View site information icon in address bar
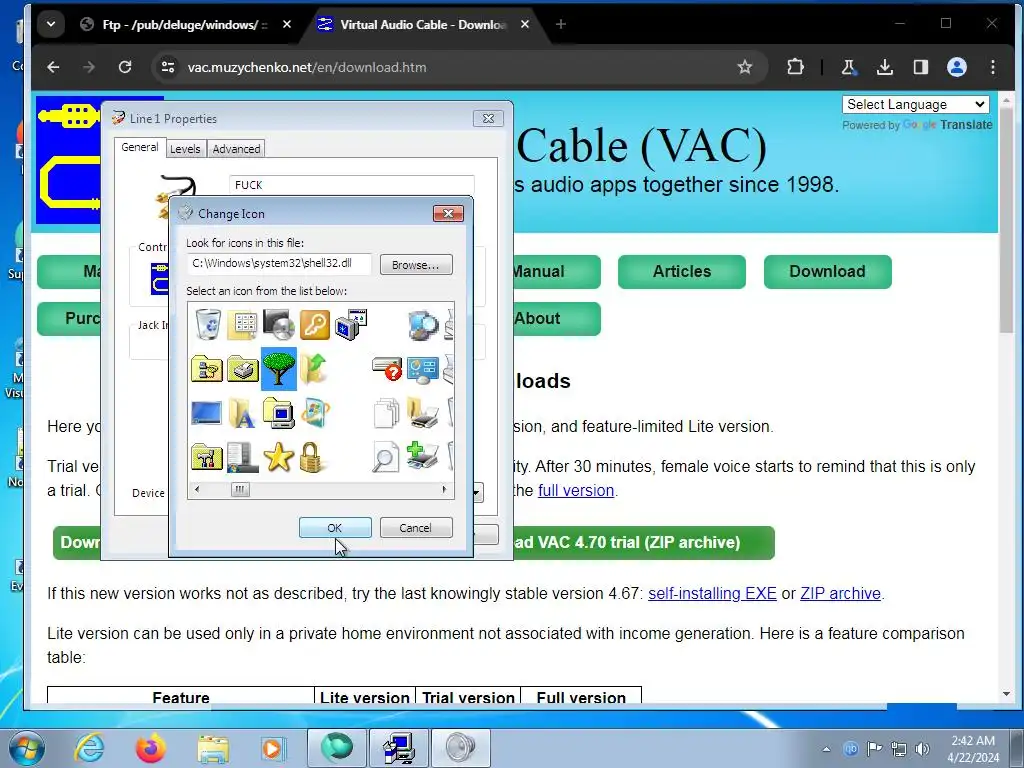The image size is (1024, 768). pyautogui.click(x=168, y=67)
